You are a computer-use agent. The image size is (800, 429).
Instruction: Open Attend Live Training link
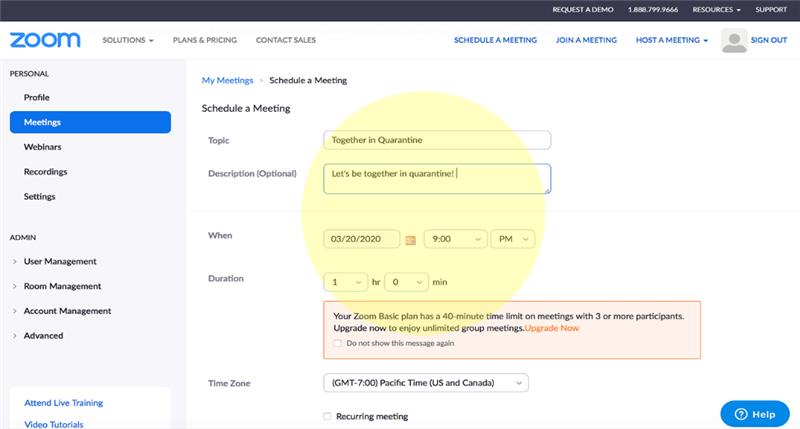pyautogui.click(x=64, y=403)
